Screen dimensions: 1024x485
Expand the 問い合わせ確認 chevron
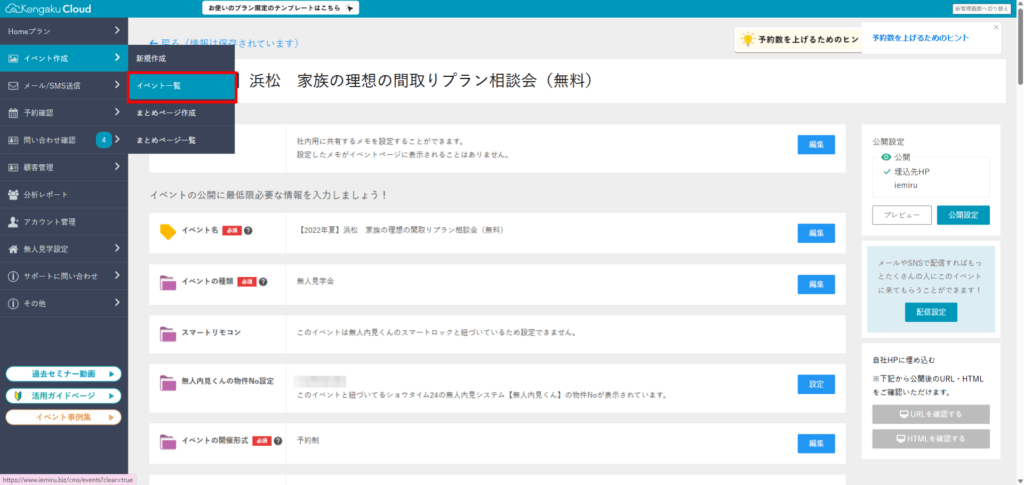pos(118,139)
